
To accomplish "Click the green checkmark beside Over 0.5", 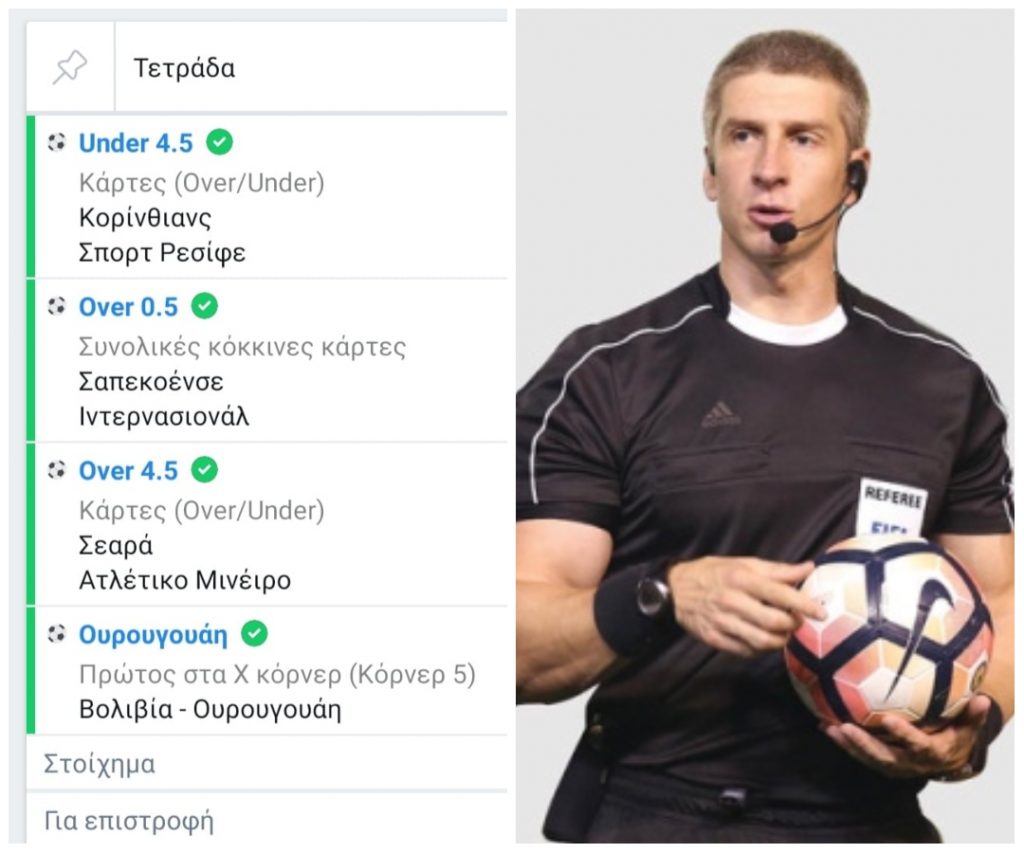I will pyautogui.click(x=204, y=306).
